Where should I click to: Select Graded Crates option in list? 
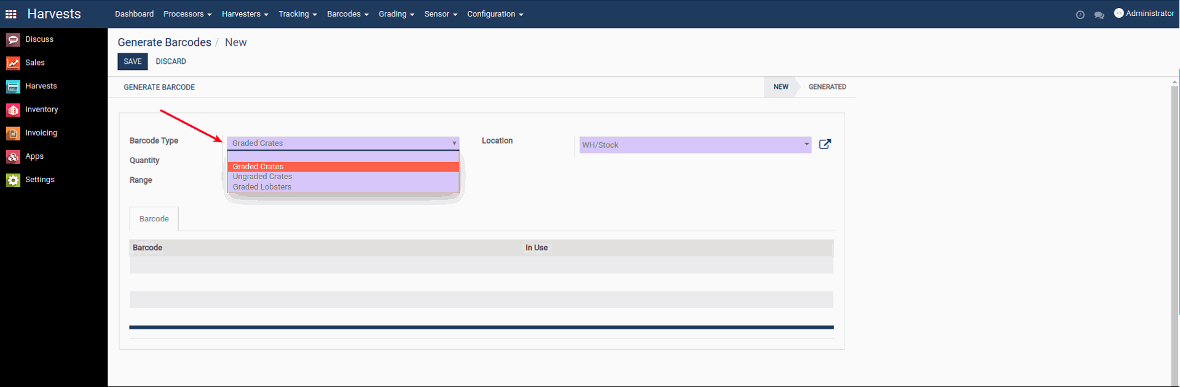coord(343,166)
